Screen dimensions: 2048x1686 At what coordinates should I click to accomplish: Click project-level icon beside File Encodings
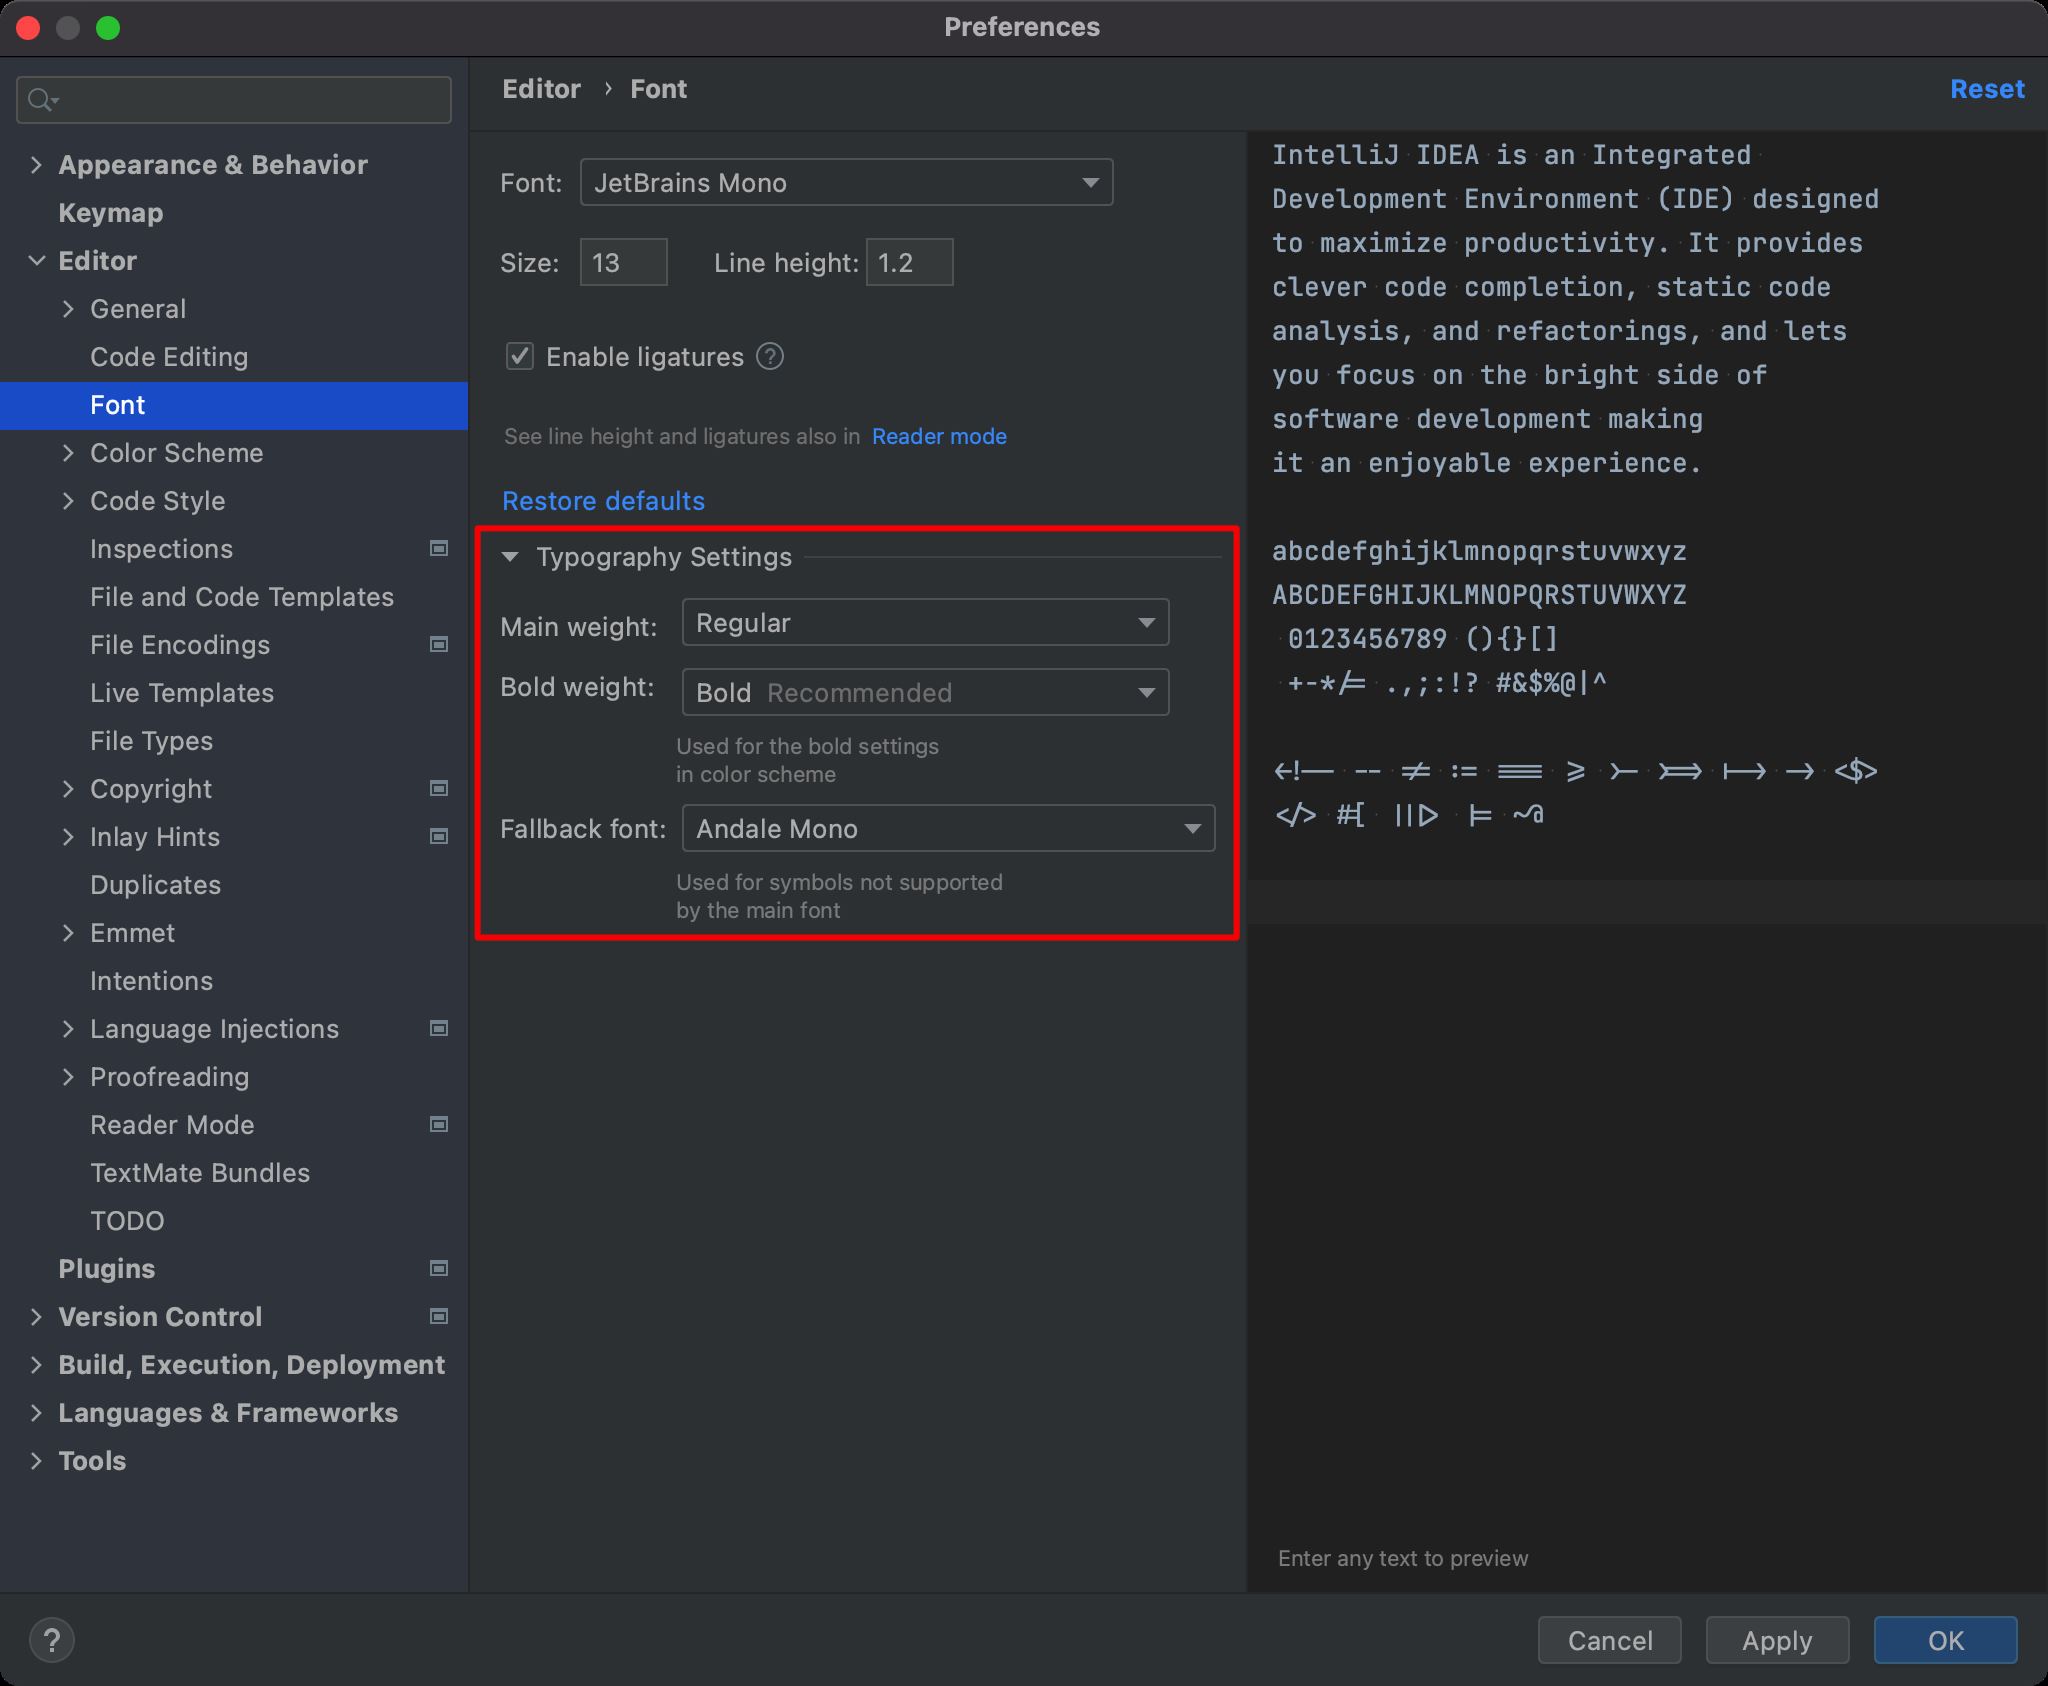tap(438, 644)
